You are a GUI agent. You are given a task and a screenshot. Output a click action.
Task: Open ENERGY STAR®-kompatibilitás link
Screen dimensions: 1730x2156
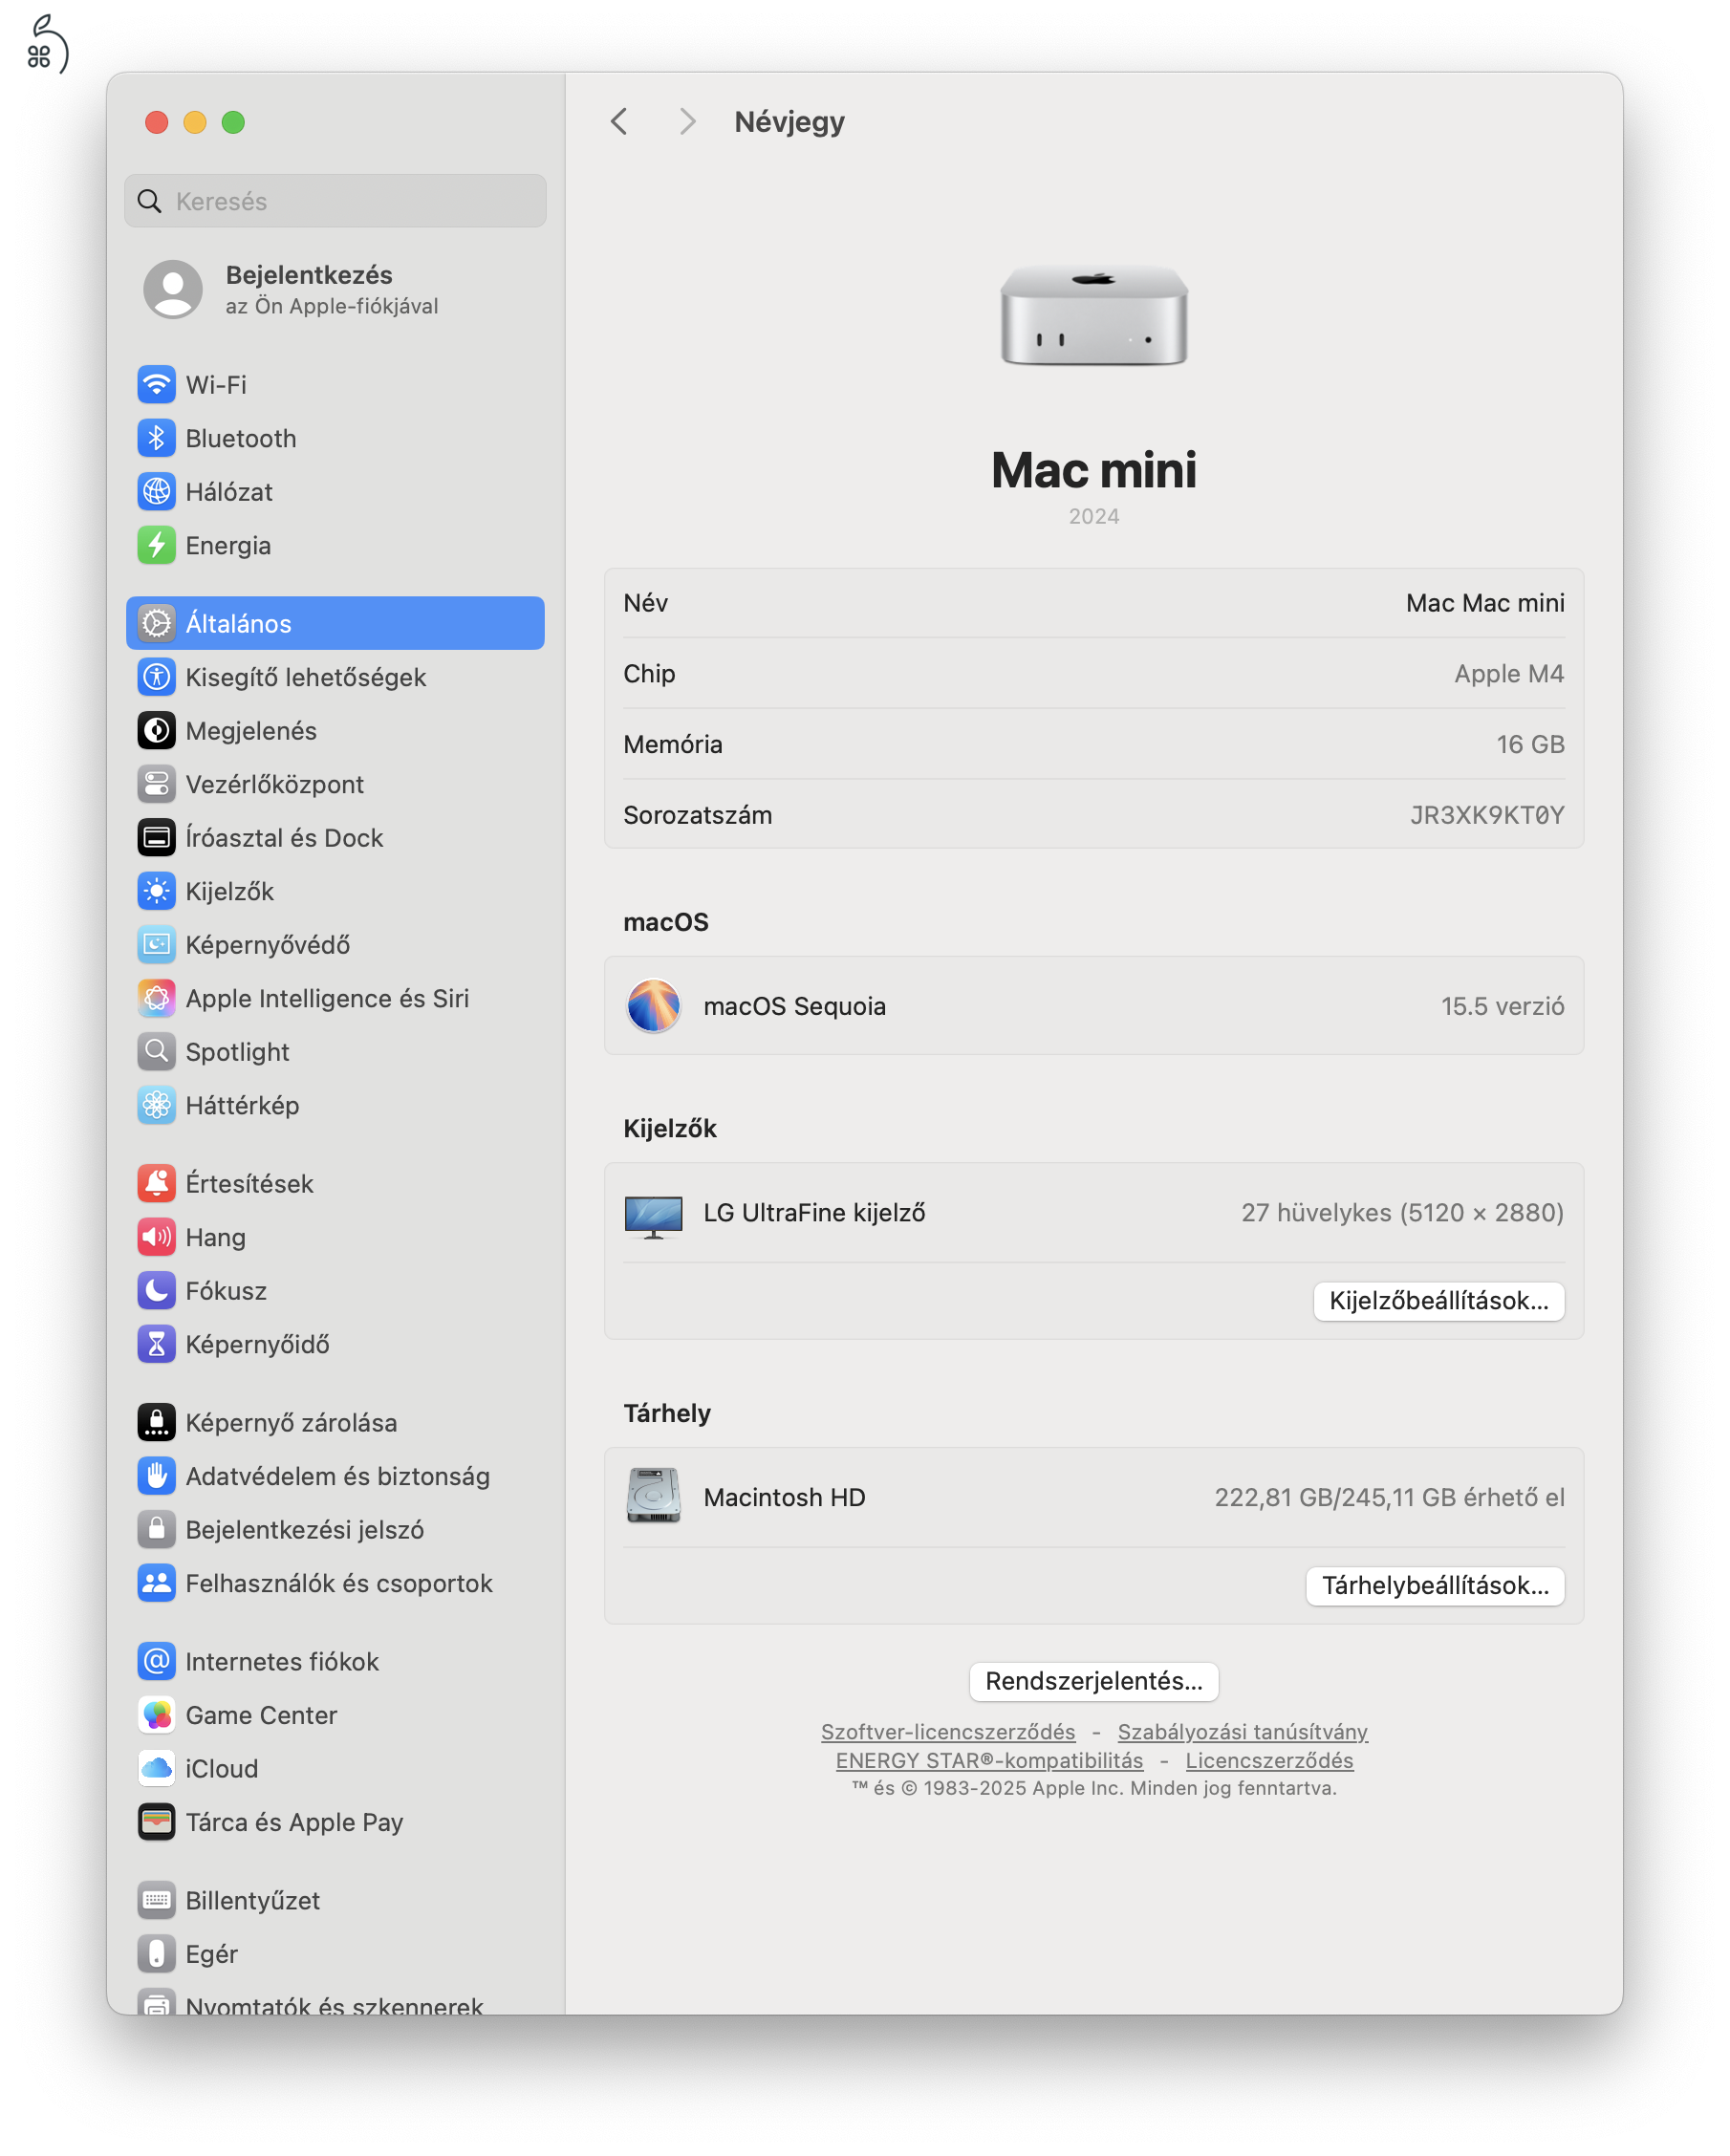tap(989, 1761)
